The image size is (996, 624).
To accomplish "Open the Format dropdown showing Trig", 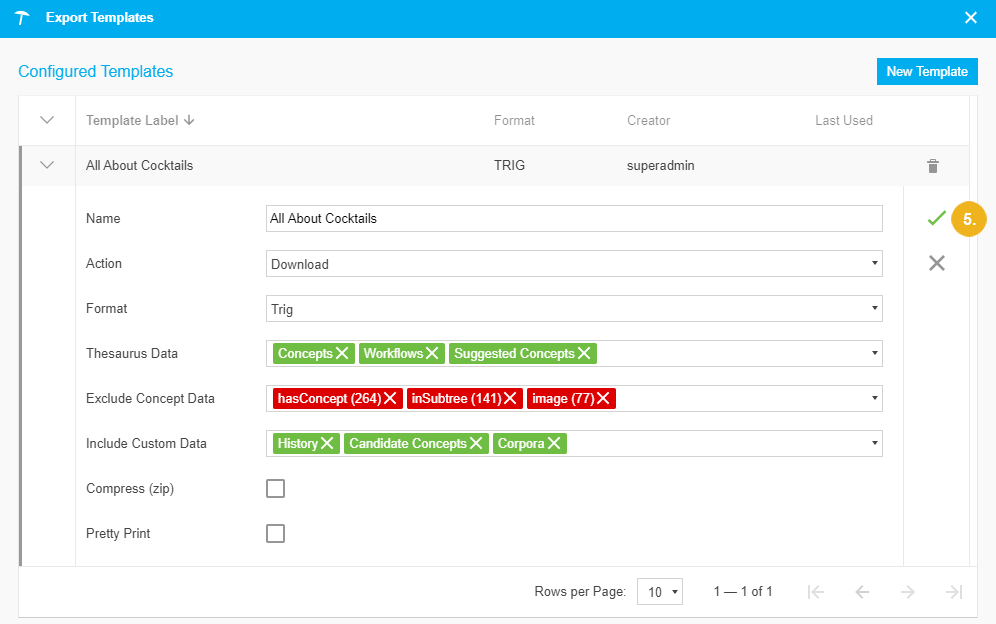I will tap(574, 309).
